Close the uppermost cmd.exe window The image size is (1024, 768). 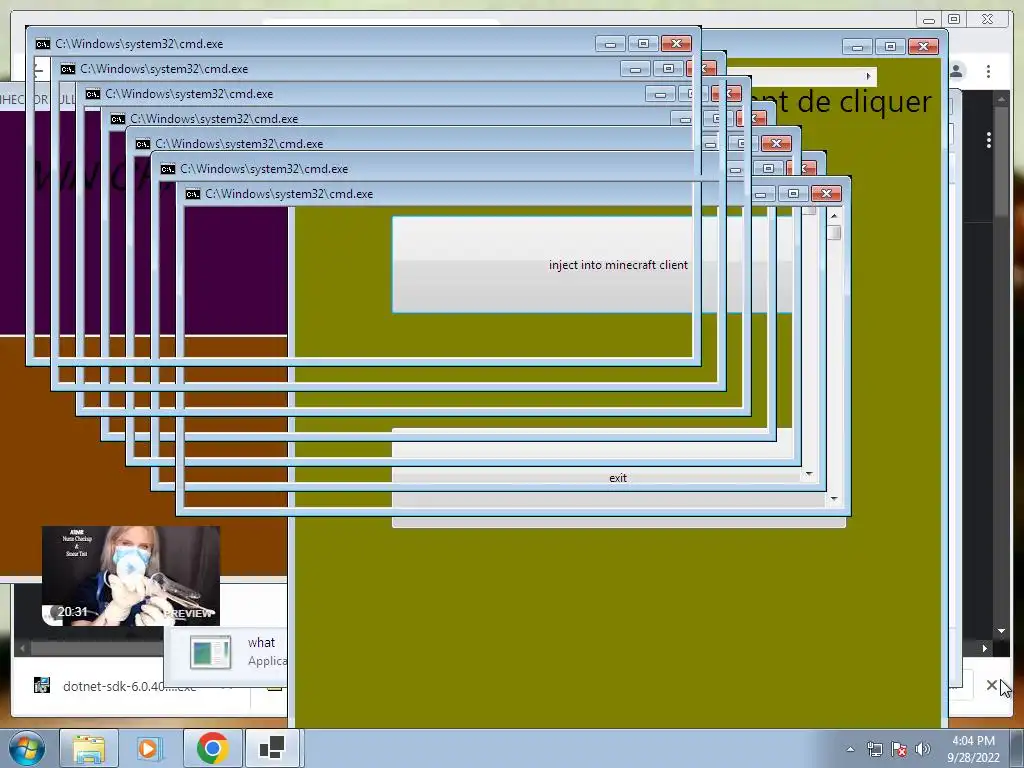tap(676, 44)
